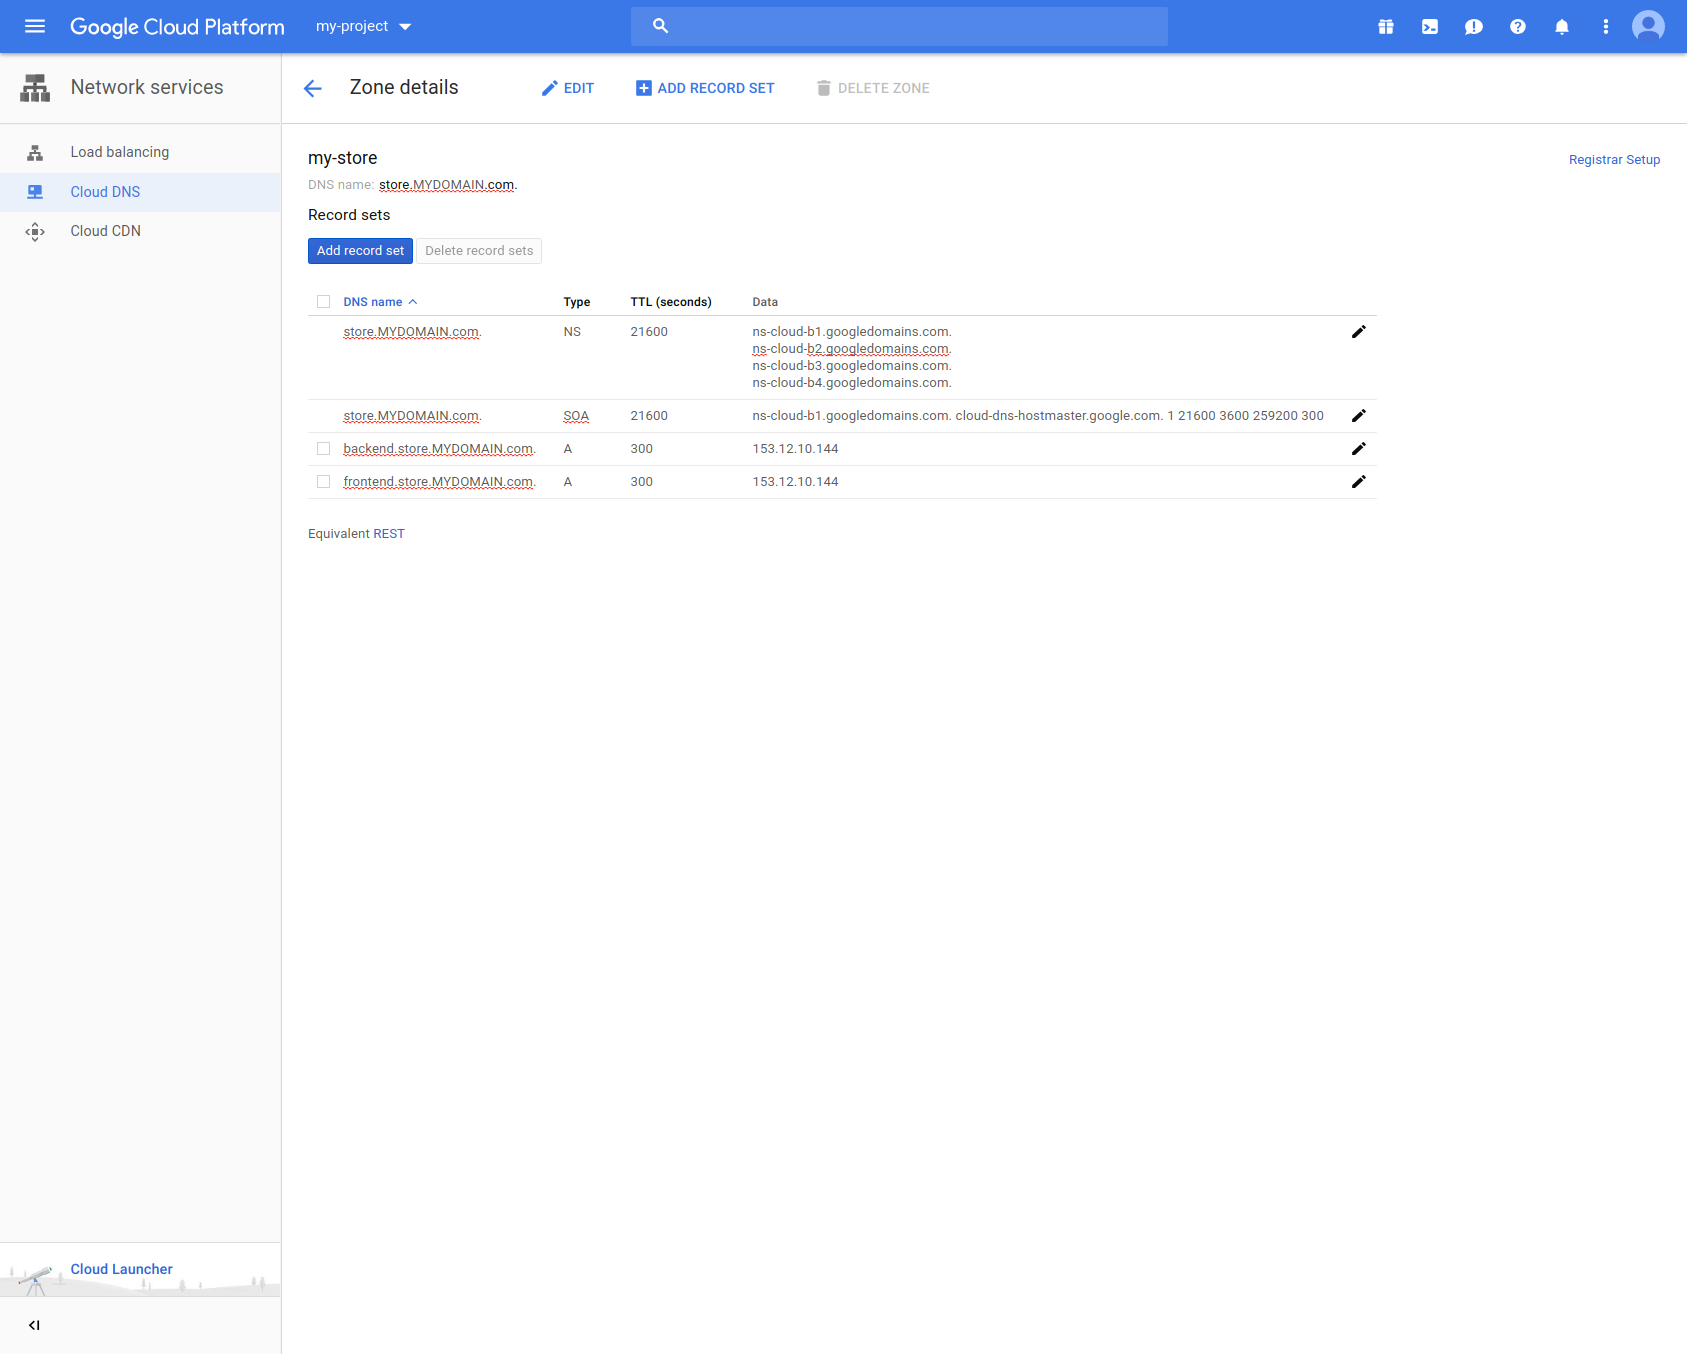The image size is (1687, 1354).
Task: Click the ns-cloud-b1.googledomains.com entry in NS row
Action: pyautogui.click(x=852, y=332)
